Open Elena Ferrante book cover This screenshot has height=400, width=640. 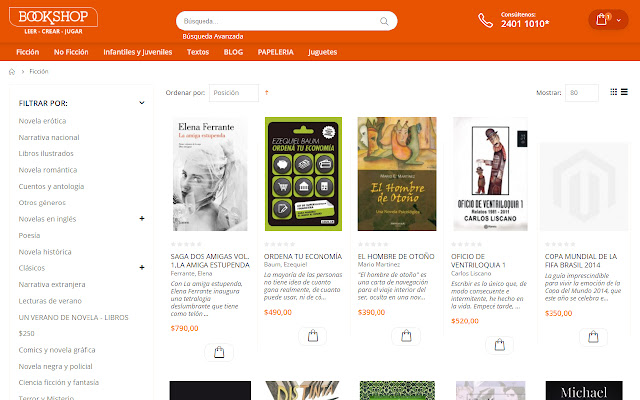tap(210, 174)
